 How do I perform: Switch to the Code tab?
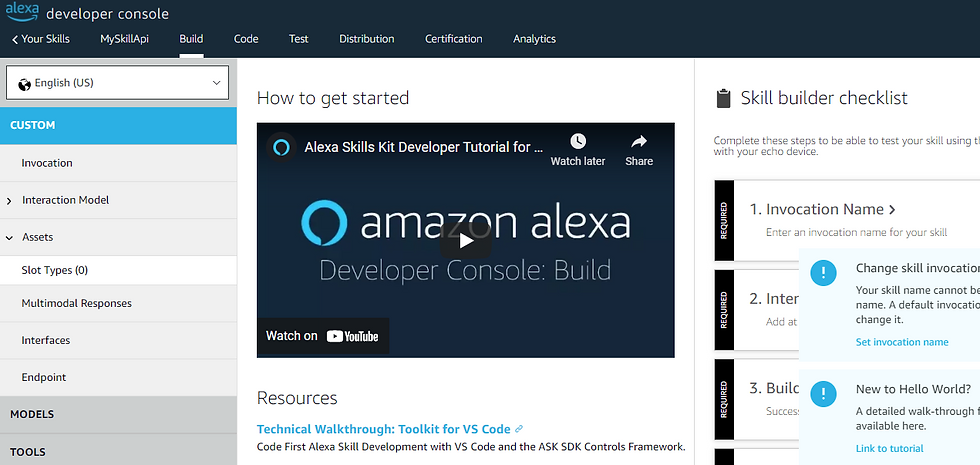pyautogui.click(x=246, y=39)
